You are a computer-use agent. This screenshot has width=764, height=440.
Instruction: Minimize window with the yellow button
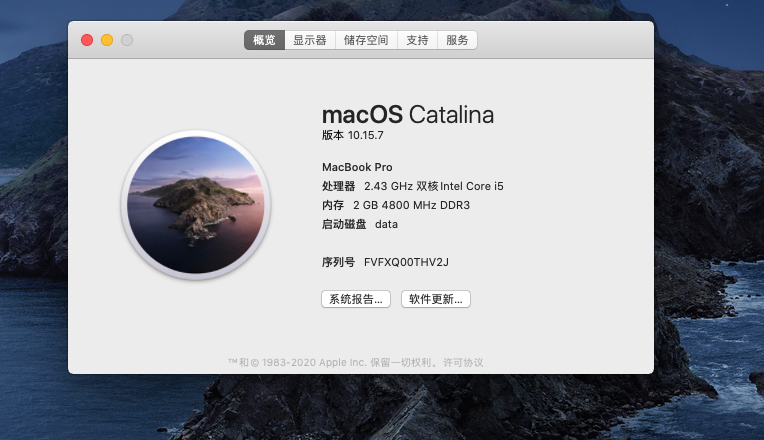[107, 40]
